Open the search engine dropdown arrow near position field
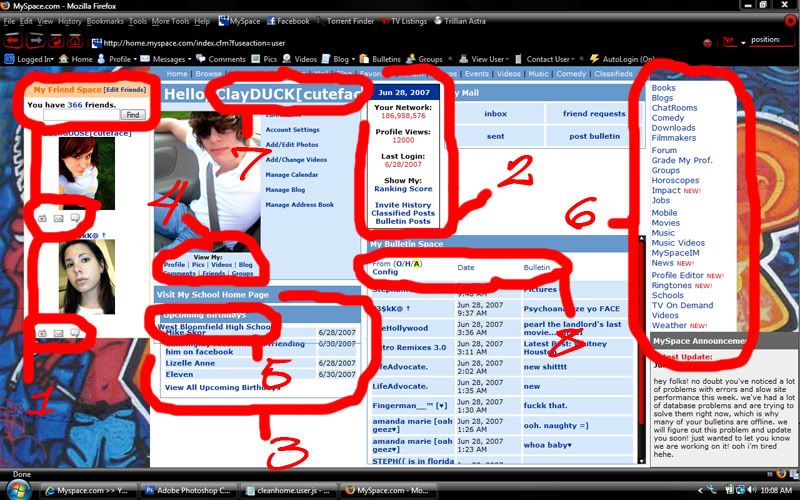 pos(743,42)
